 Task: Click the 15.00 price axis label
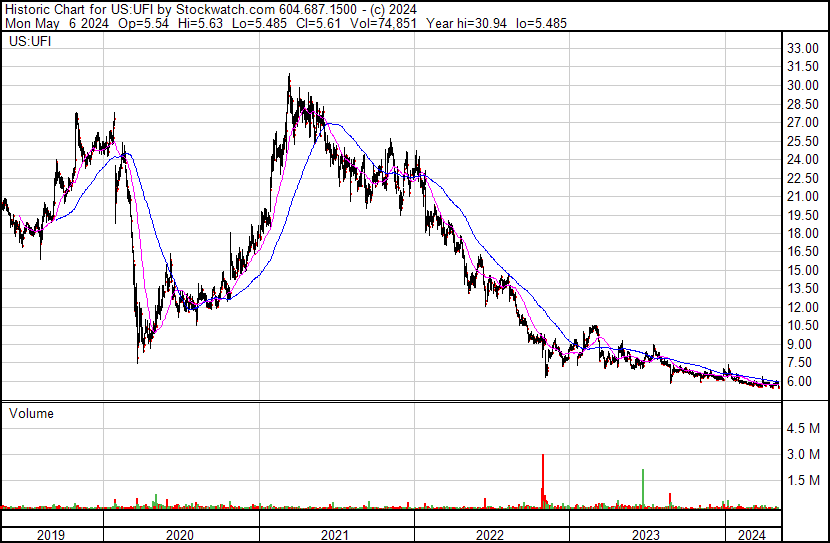(804, 270)
